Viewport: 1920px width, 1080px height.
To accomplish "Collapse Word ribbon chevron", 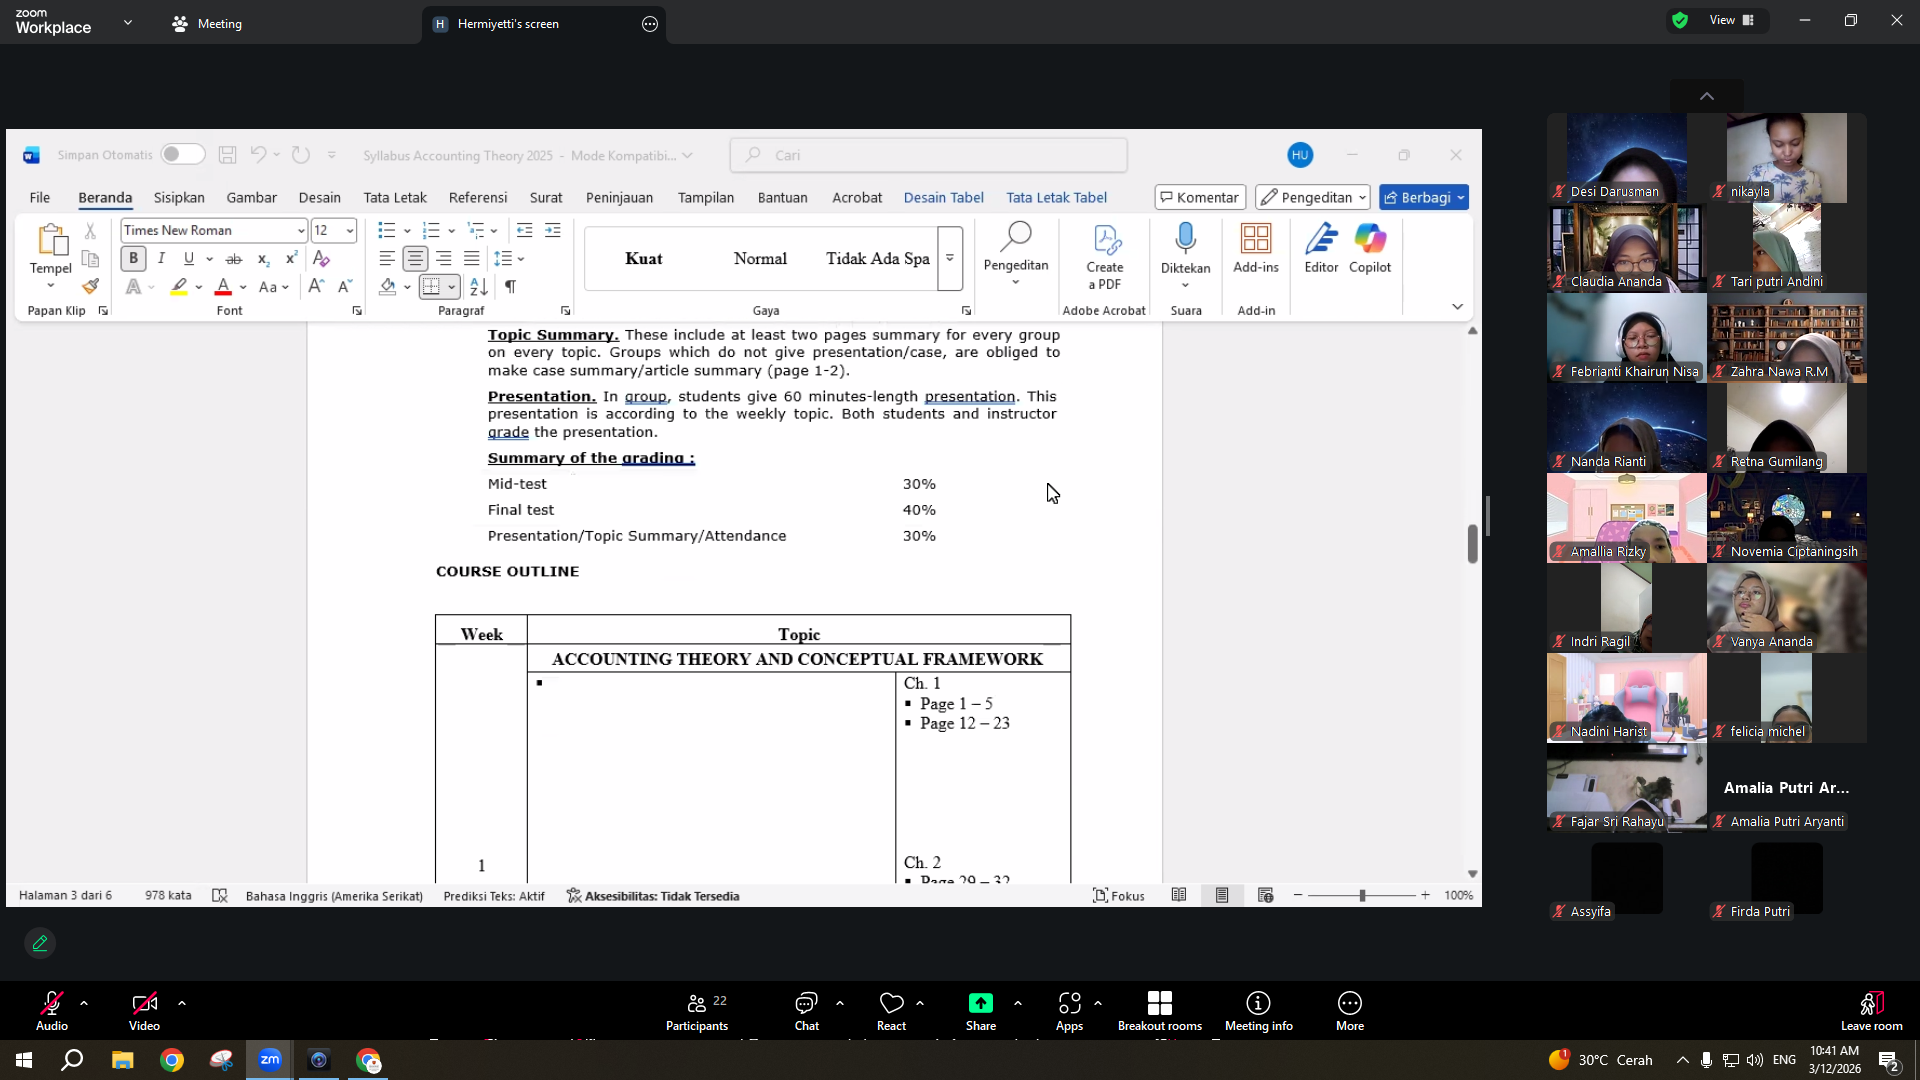I will point(1457,307).
